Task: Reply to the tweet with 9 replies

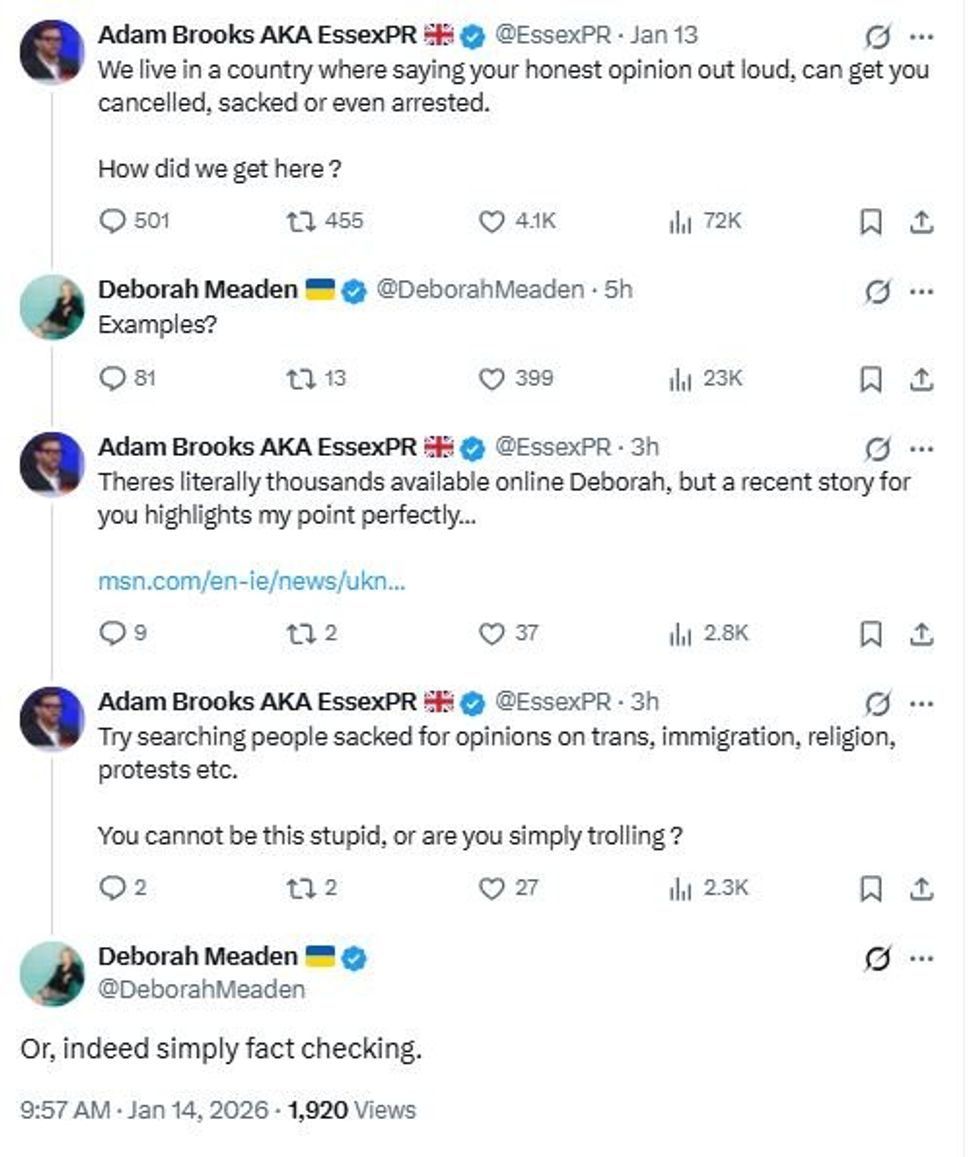Action: 112,633
